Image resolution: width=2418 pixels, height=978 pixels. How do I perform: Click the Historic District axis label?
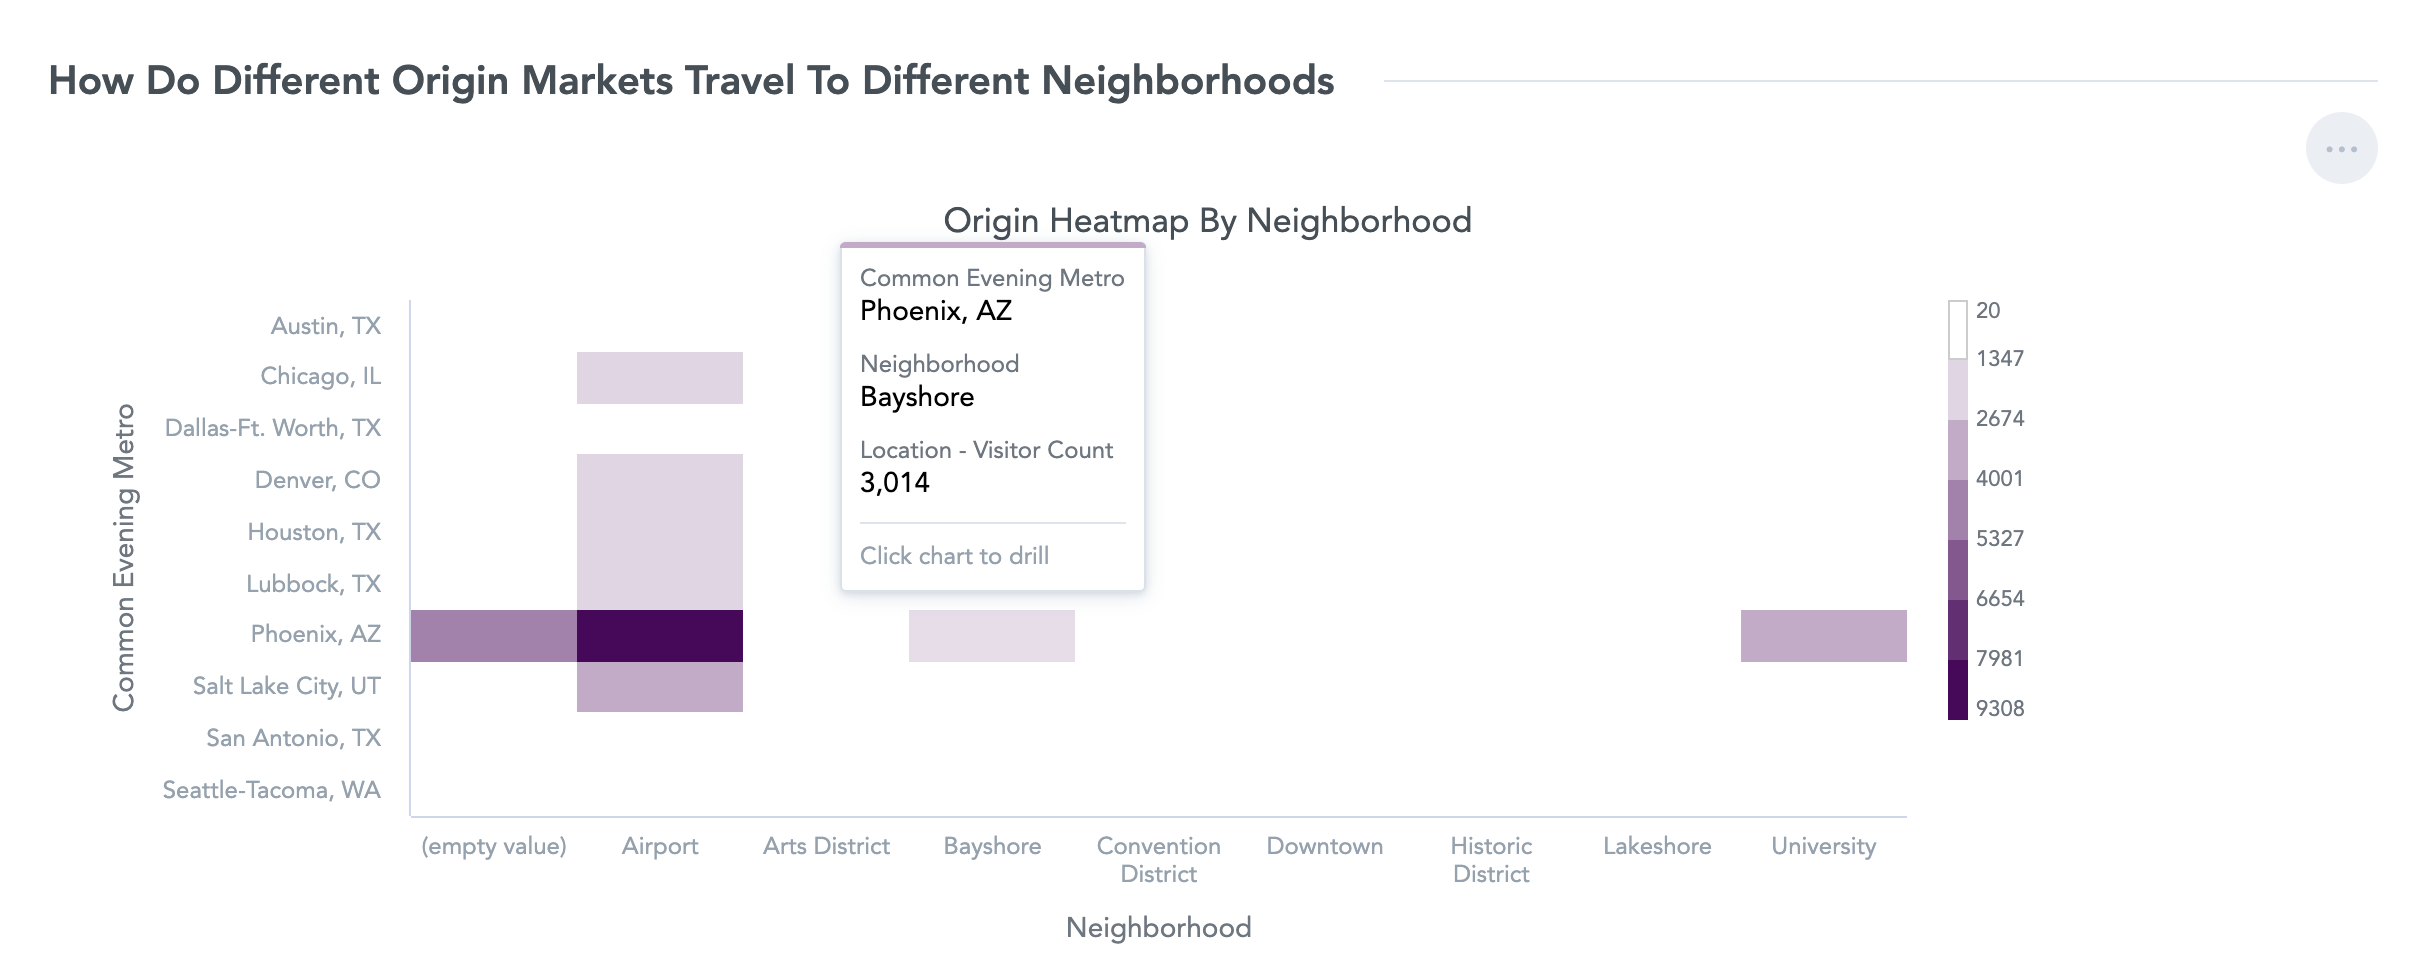click(x=1491, y=860)
